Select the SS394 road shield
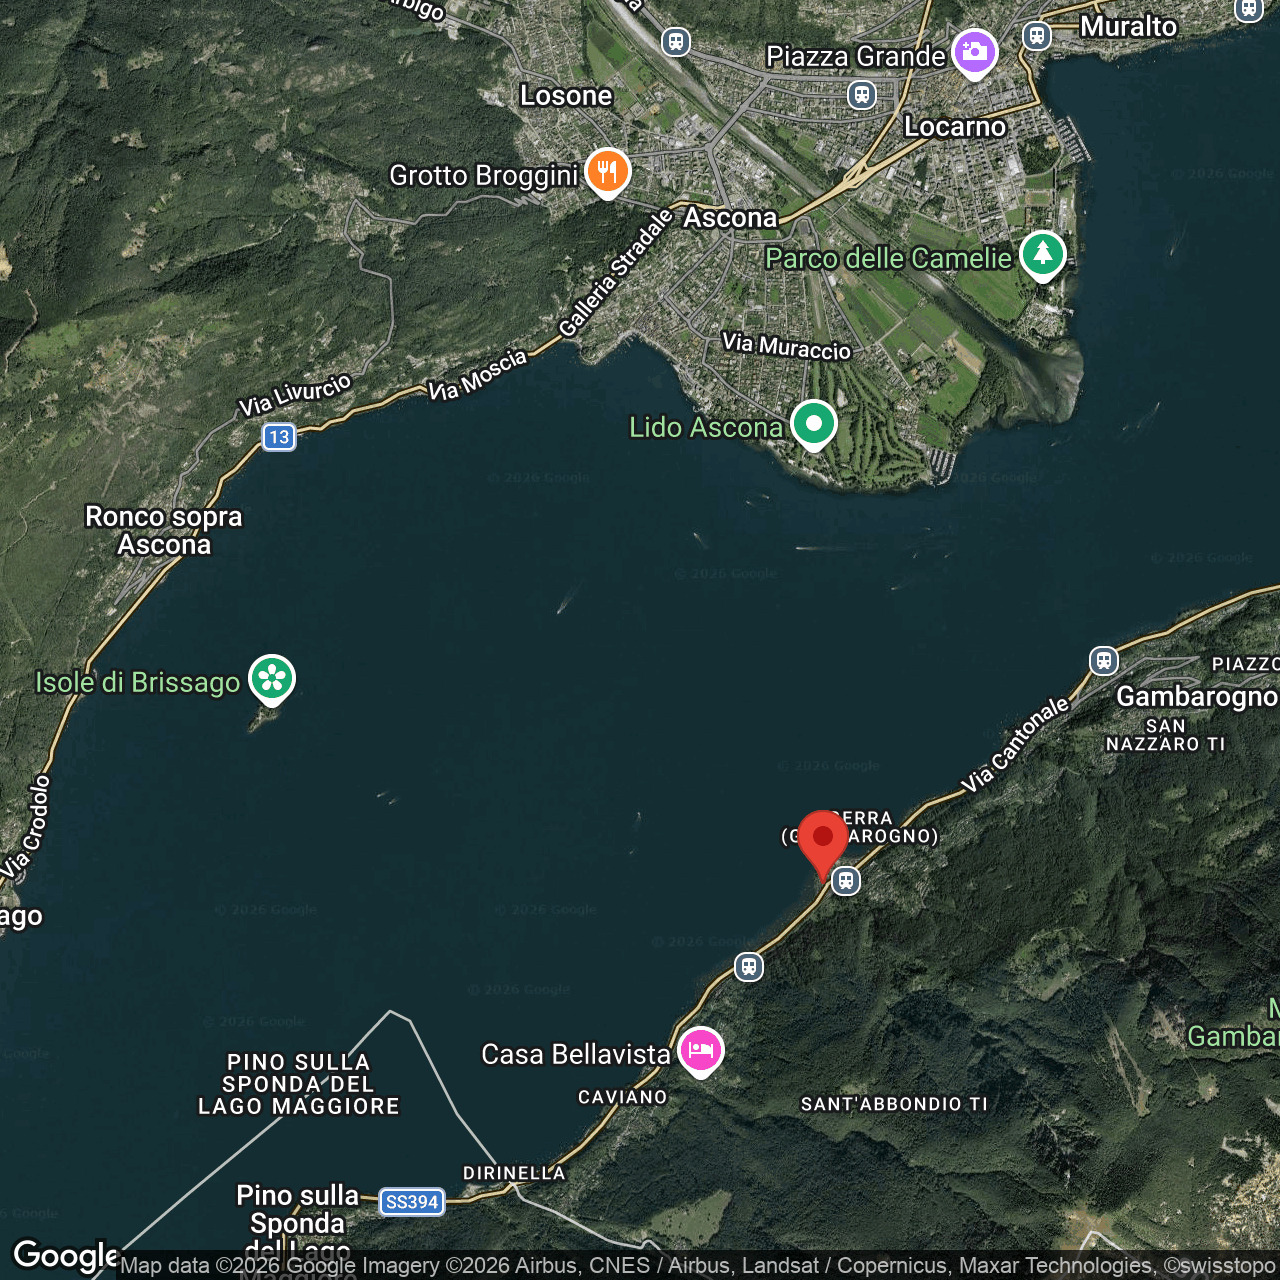Screen dimensions: 1280x1280 412,1202
